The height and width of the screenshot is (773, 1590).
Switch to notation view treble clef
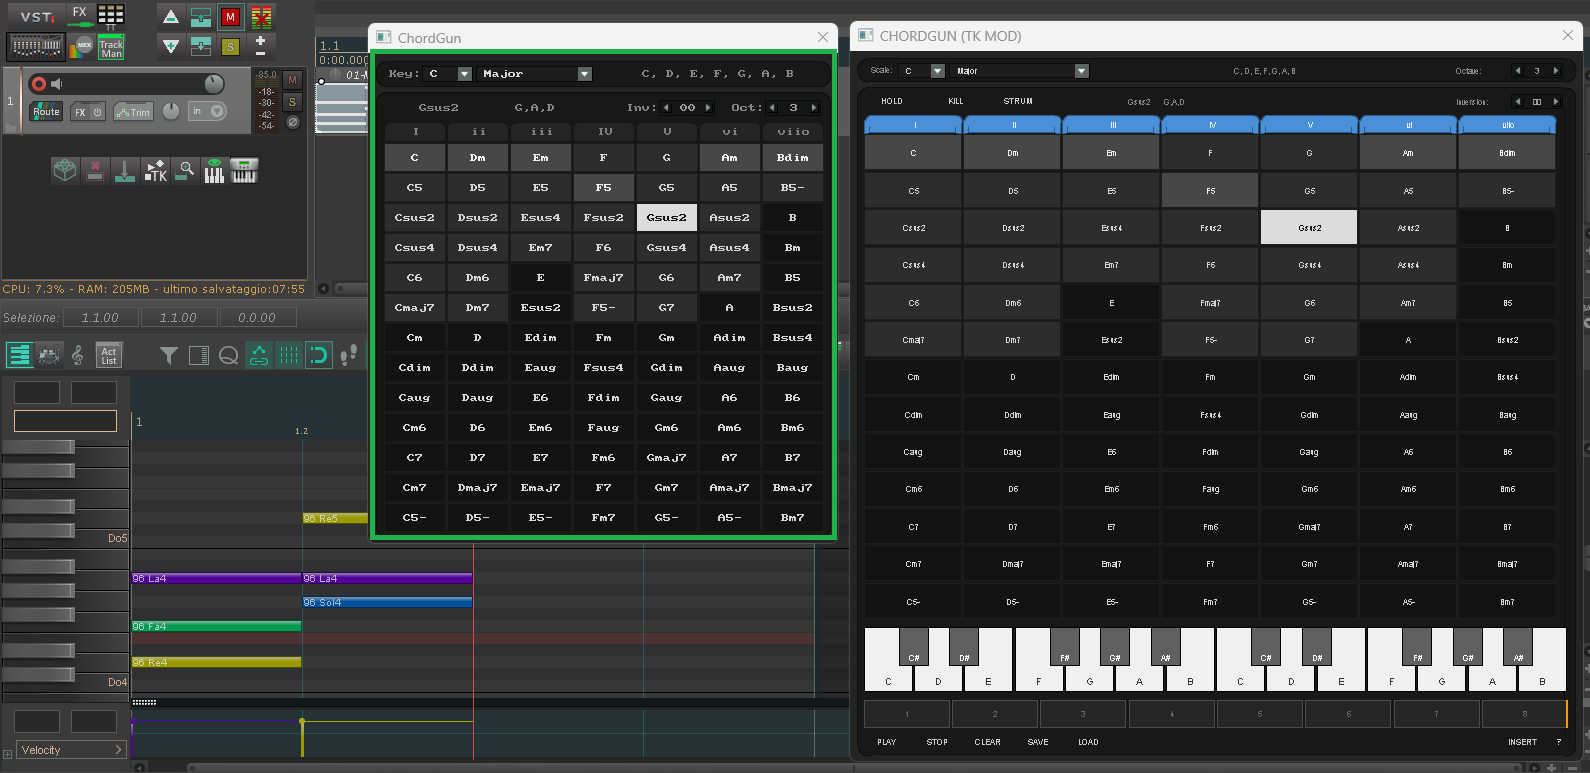pyautogui.click(x=78, y=355)
